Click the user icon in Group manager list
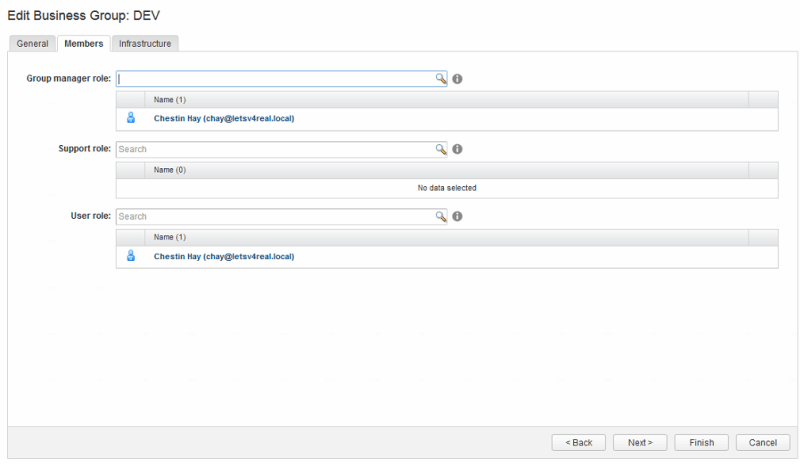The image size is (800, 466). [x=130, y=118]
